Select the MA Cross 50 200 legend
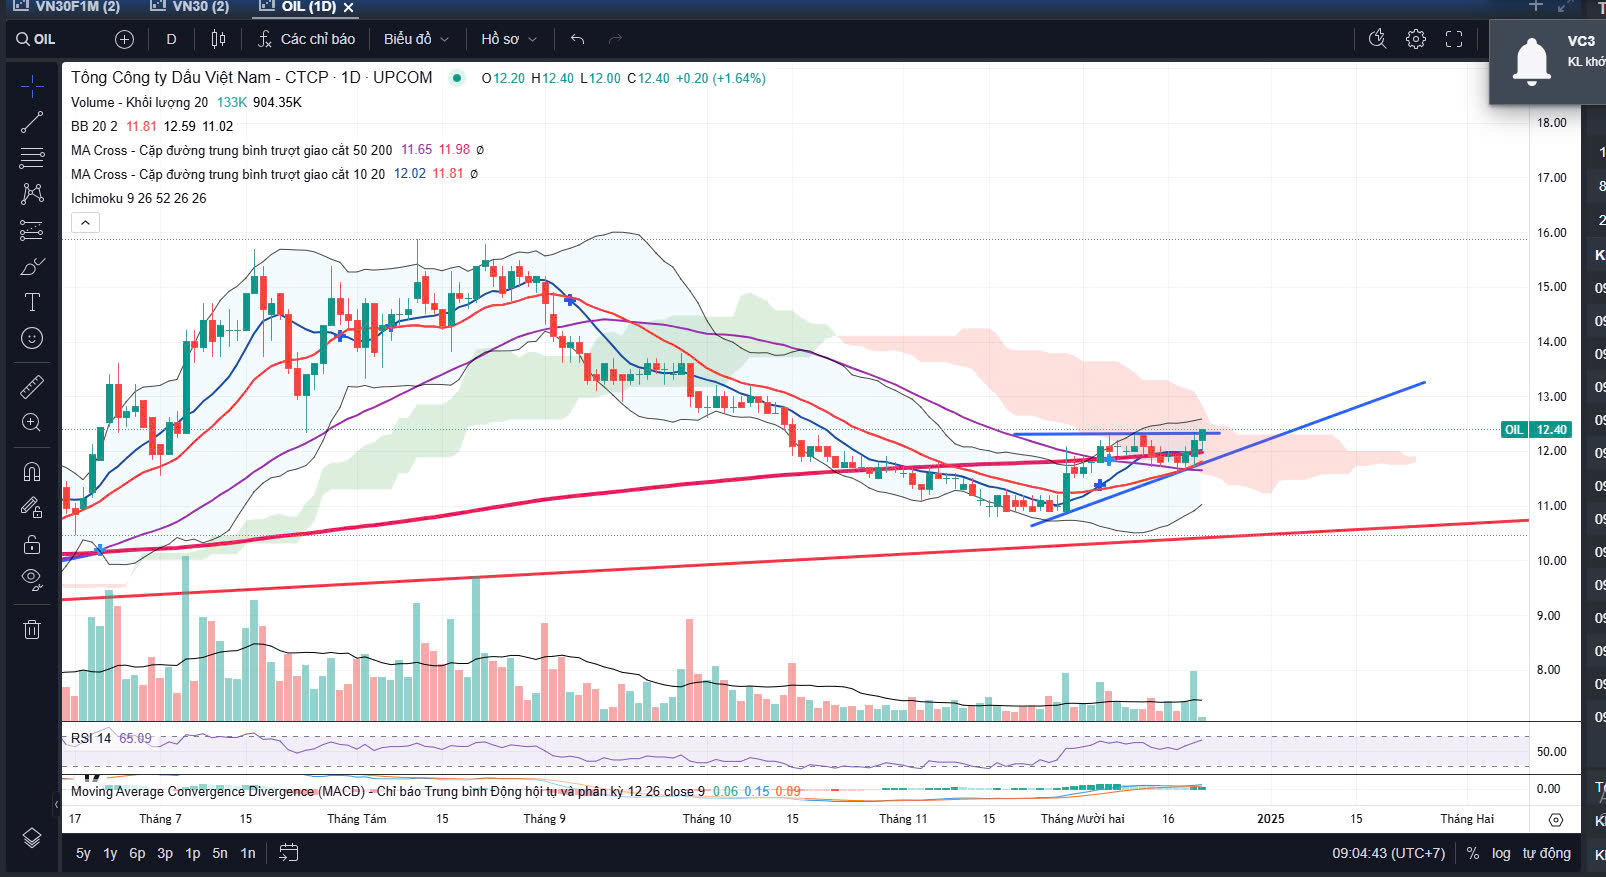 pyautogui.click(x=231, y=150)
